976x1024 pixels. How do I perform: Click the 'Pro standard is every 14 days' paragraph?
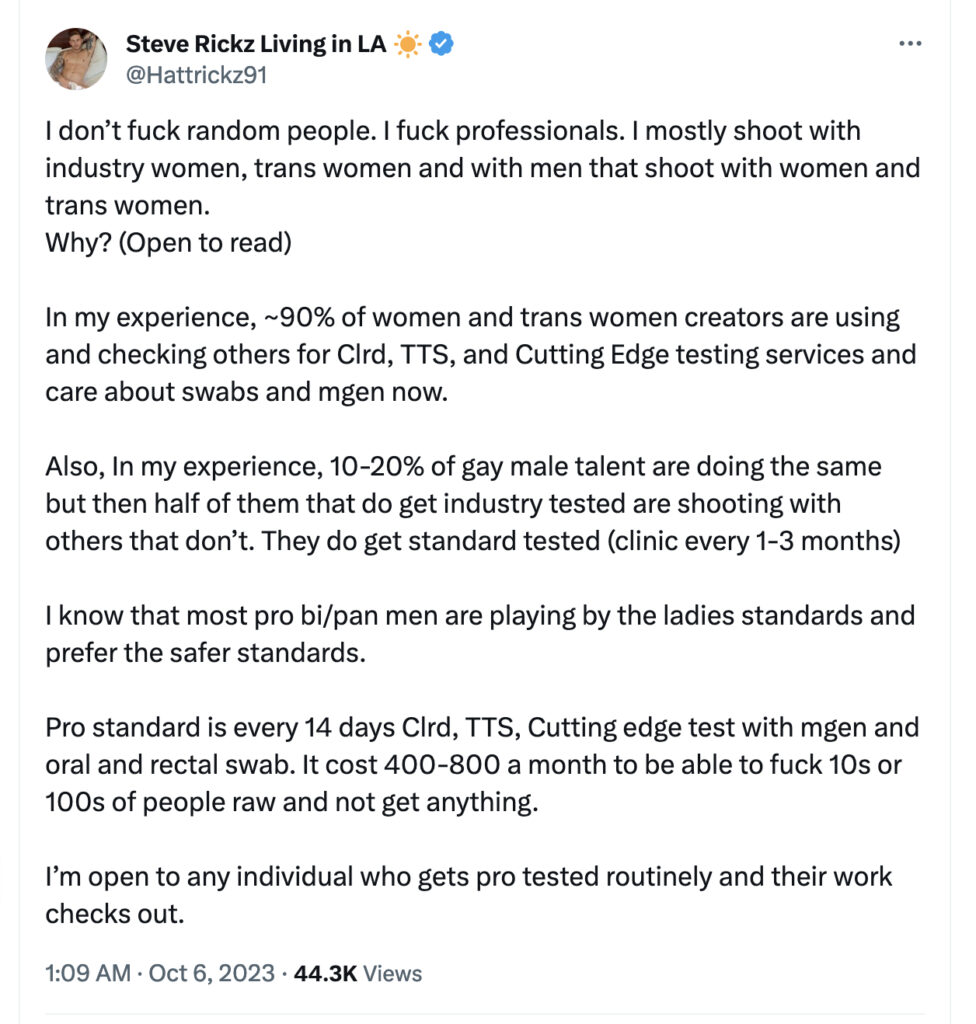[482, 764]
